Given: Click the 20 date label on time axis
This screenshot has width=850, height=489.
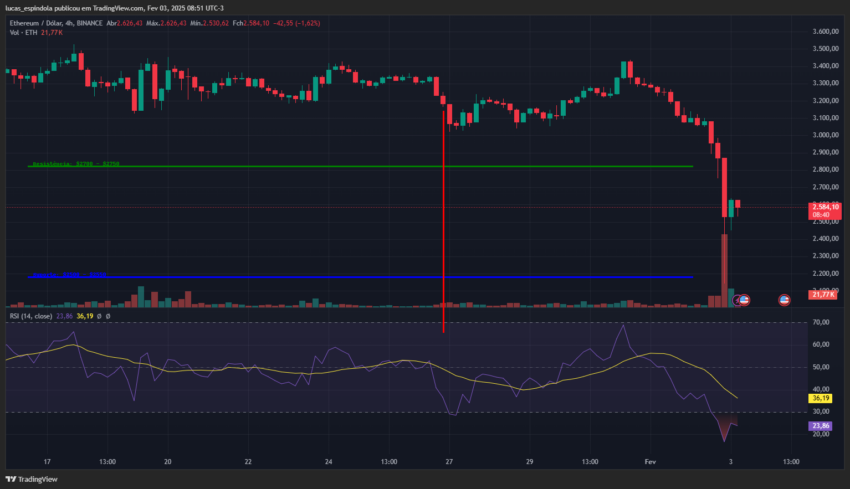Looking at the screenshot, I should [x=168, y=462].
